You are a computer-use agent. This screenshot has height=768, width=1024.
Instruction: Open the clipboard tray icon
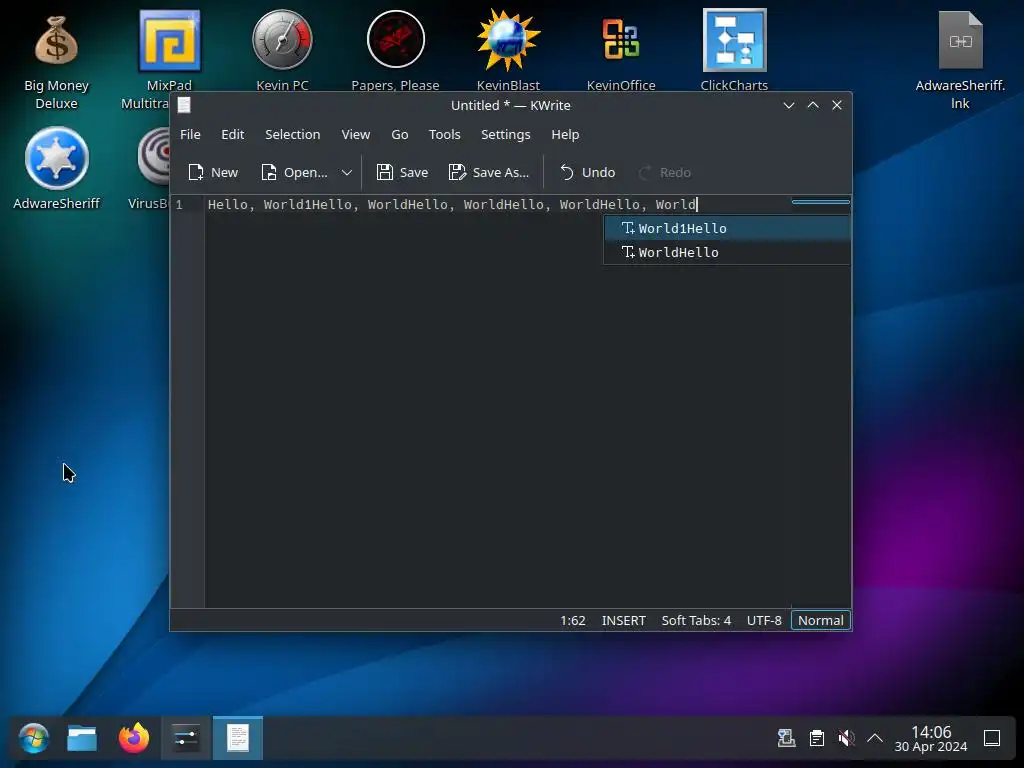[816, 739]
